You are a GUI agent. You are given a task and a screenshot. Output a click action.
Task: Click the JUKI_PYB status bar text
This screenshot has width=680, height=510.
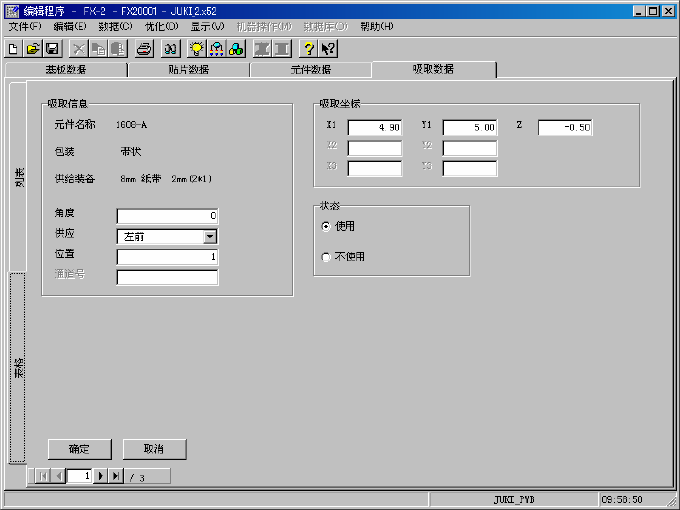point(514,500)
